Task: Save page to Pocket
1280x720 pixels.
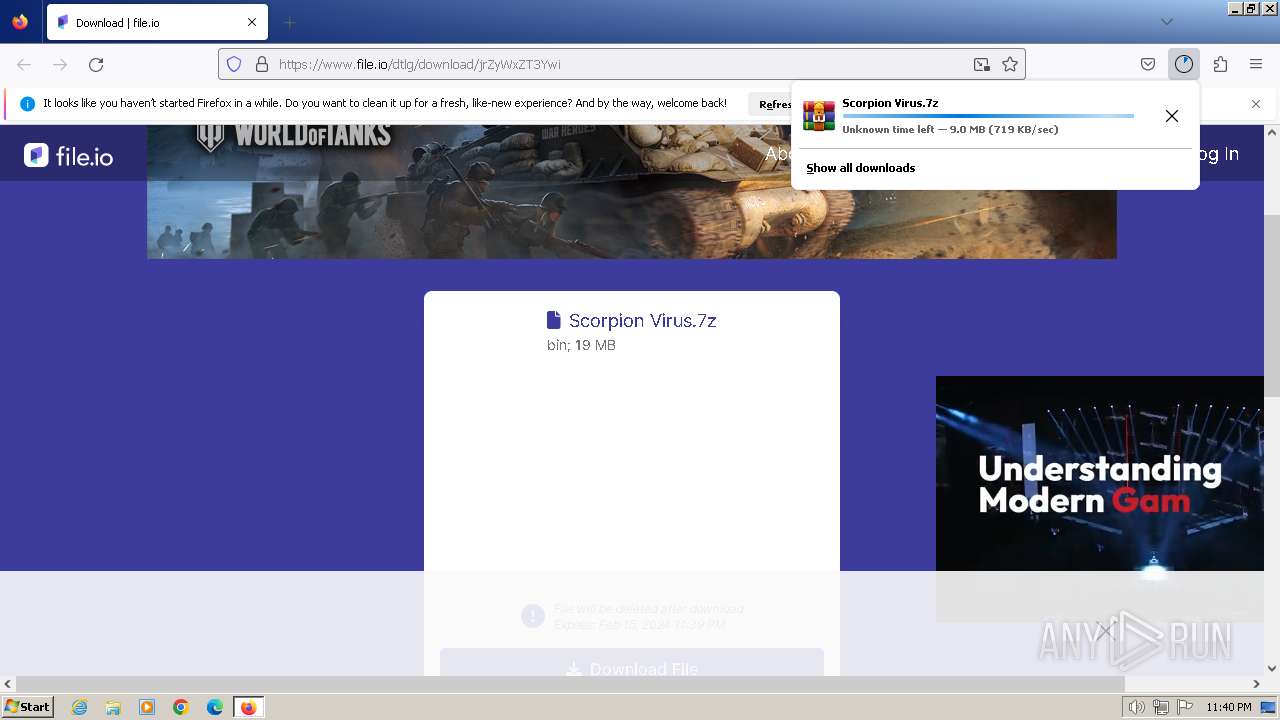Action: click(1148, 64)
